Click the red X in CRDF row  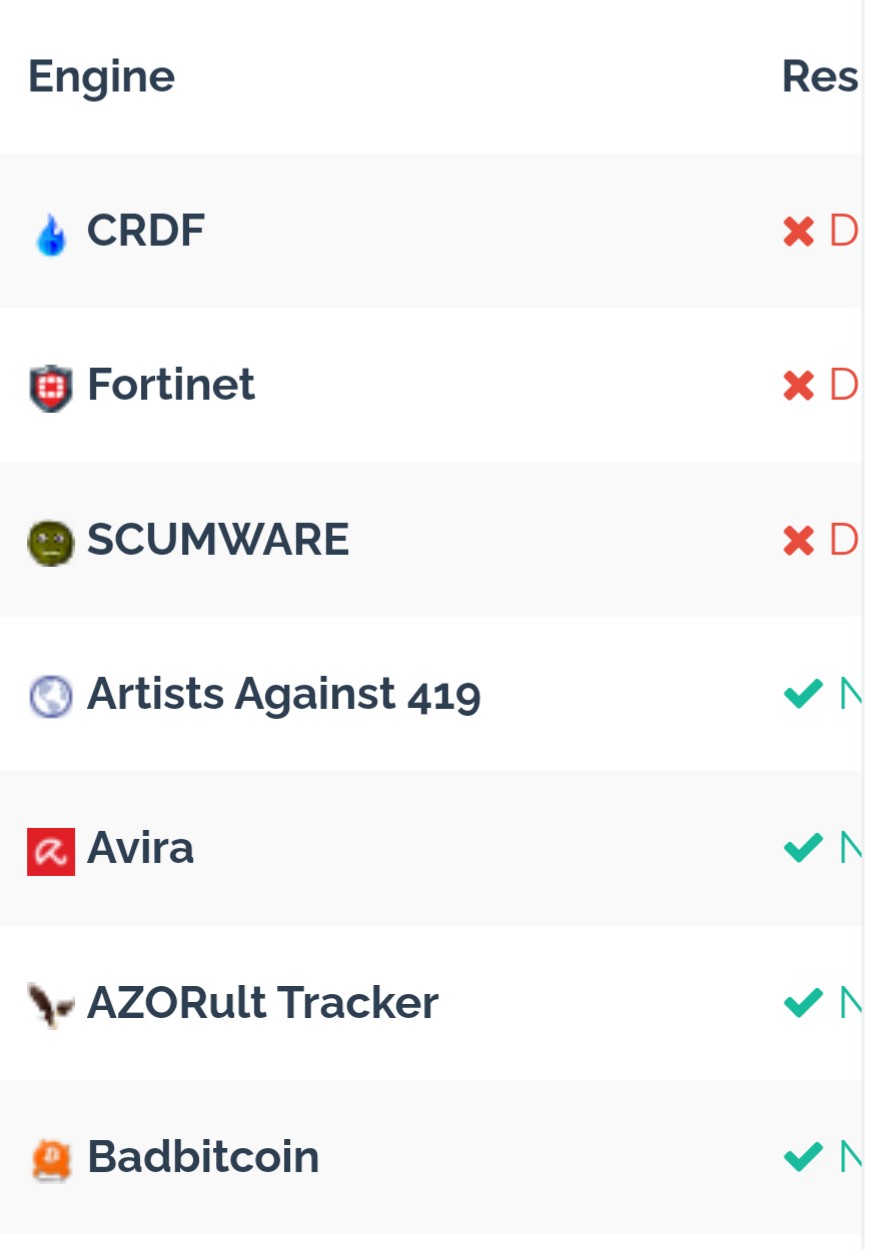click(x=799, y=232)
